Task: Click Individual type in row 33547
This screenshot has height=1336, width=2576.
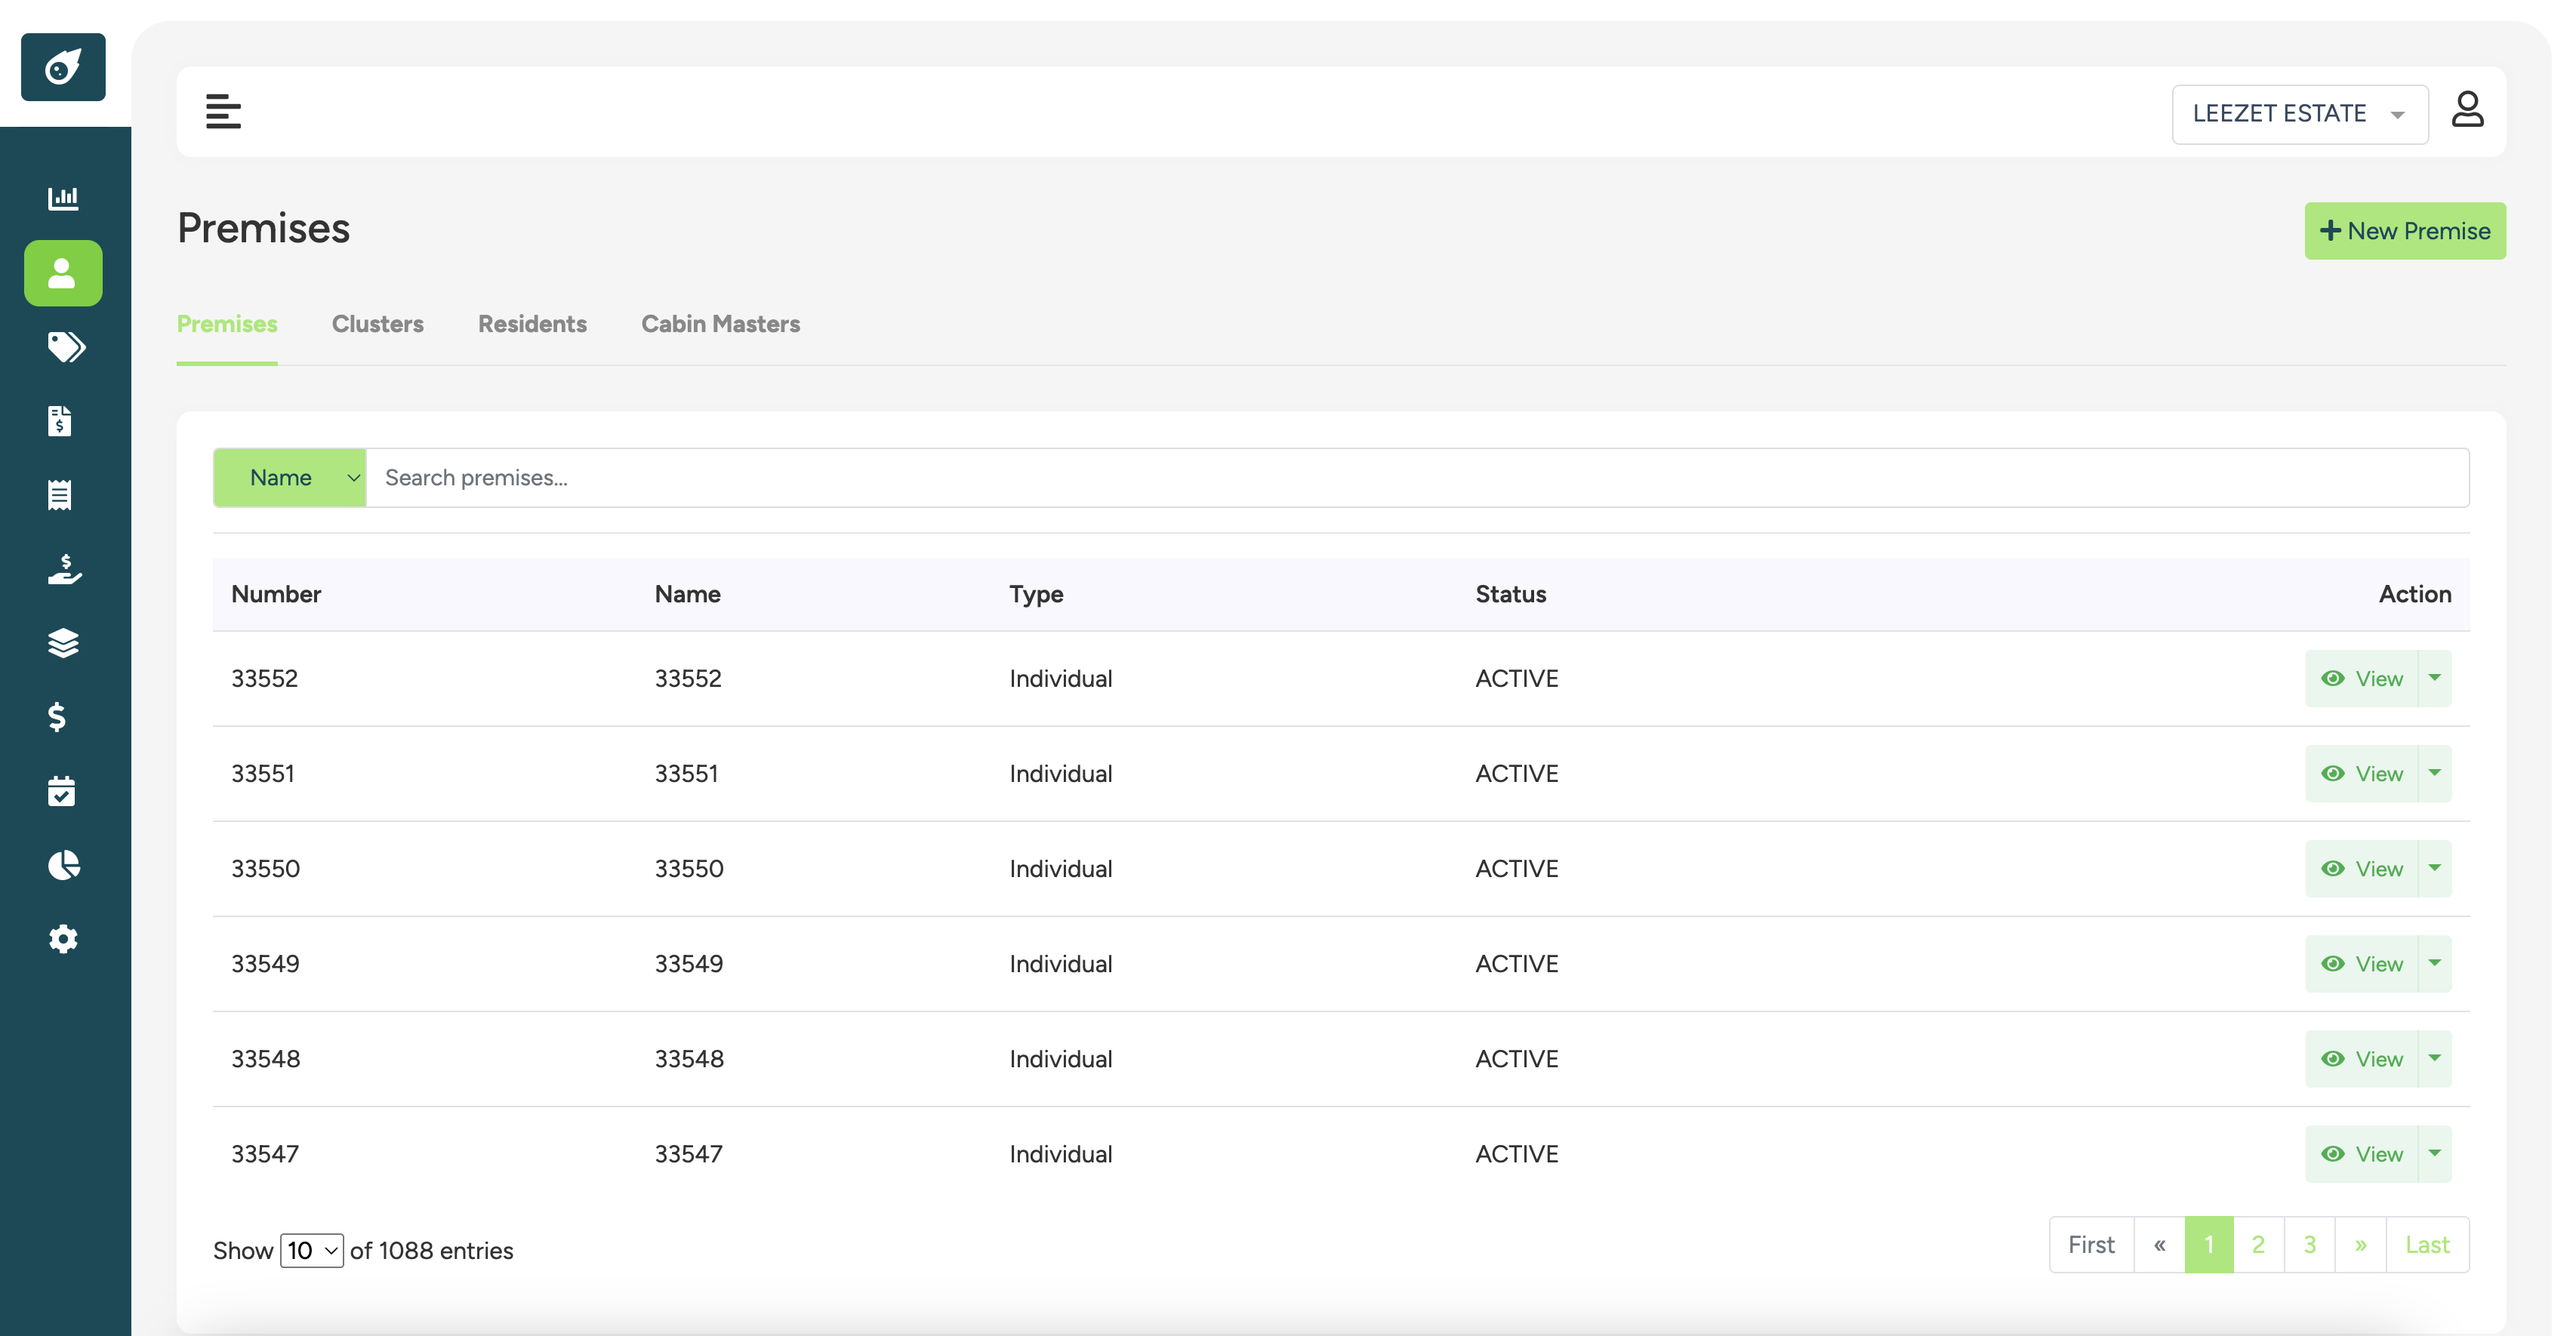Action: [1061, 1154]
